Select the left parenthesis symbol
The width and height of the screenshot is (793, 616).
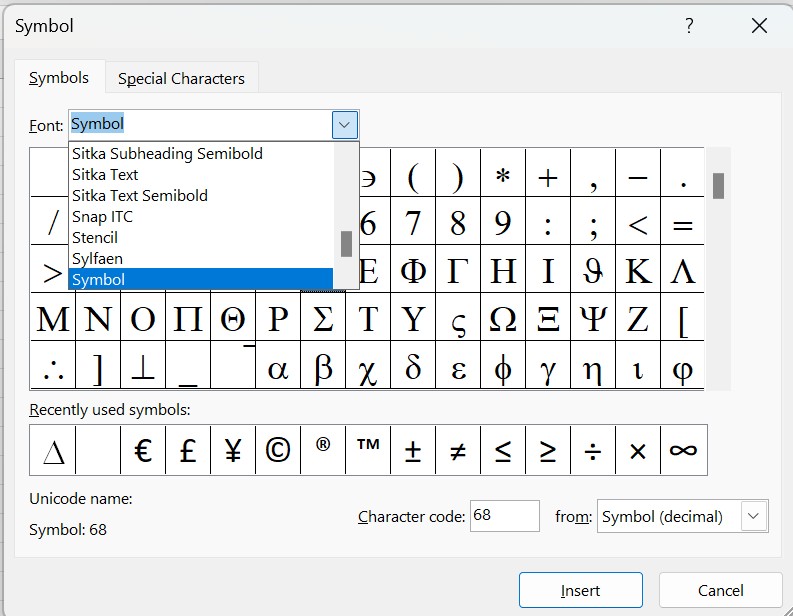413,172
